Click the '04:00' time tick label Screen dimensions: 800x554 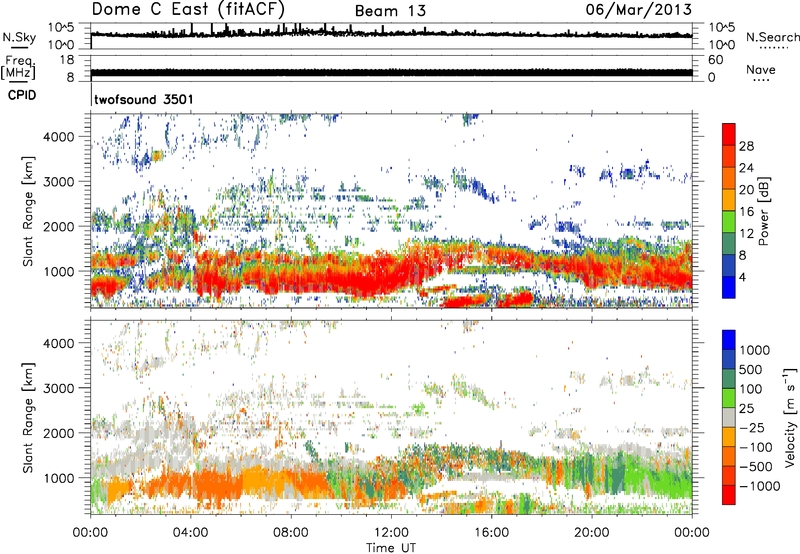(x=190, y=533)
